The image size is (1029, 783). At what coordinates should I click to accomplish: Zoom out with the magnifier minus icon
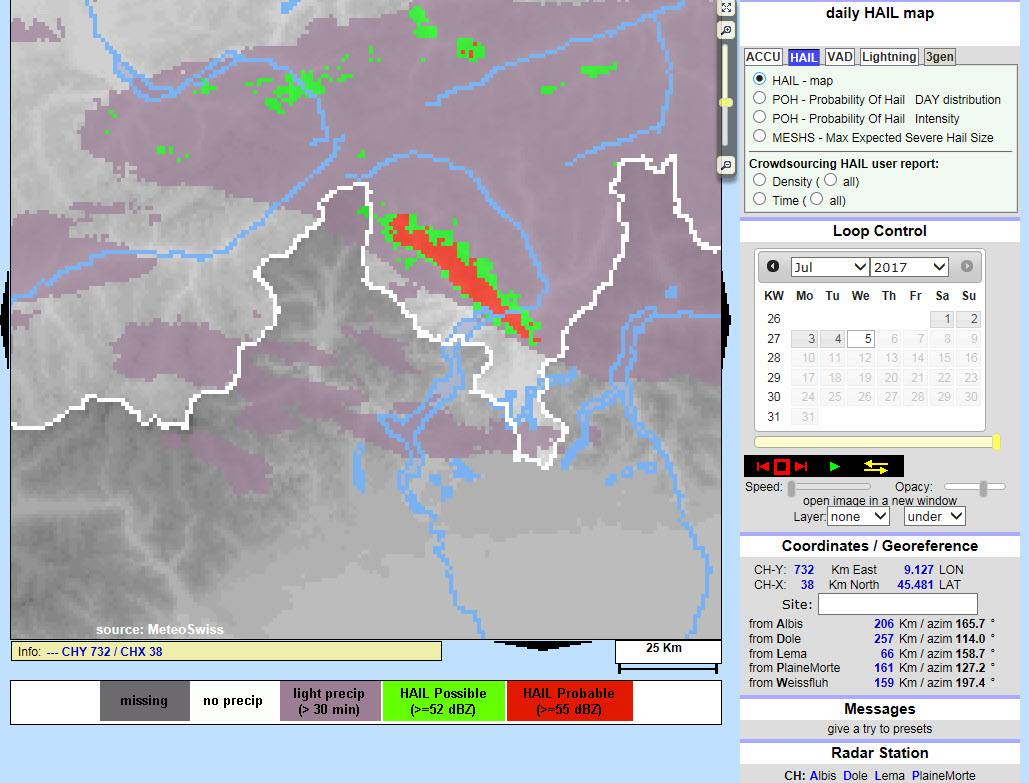[x=727, y=165]
